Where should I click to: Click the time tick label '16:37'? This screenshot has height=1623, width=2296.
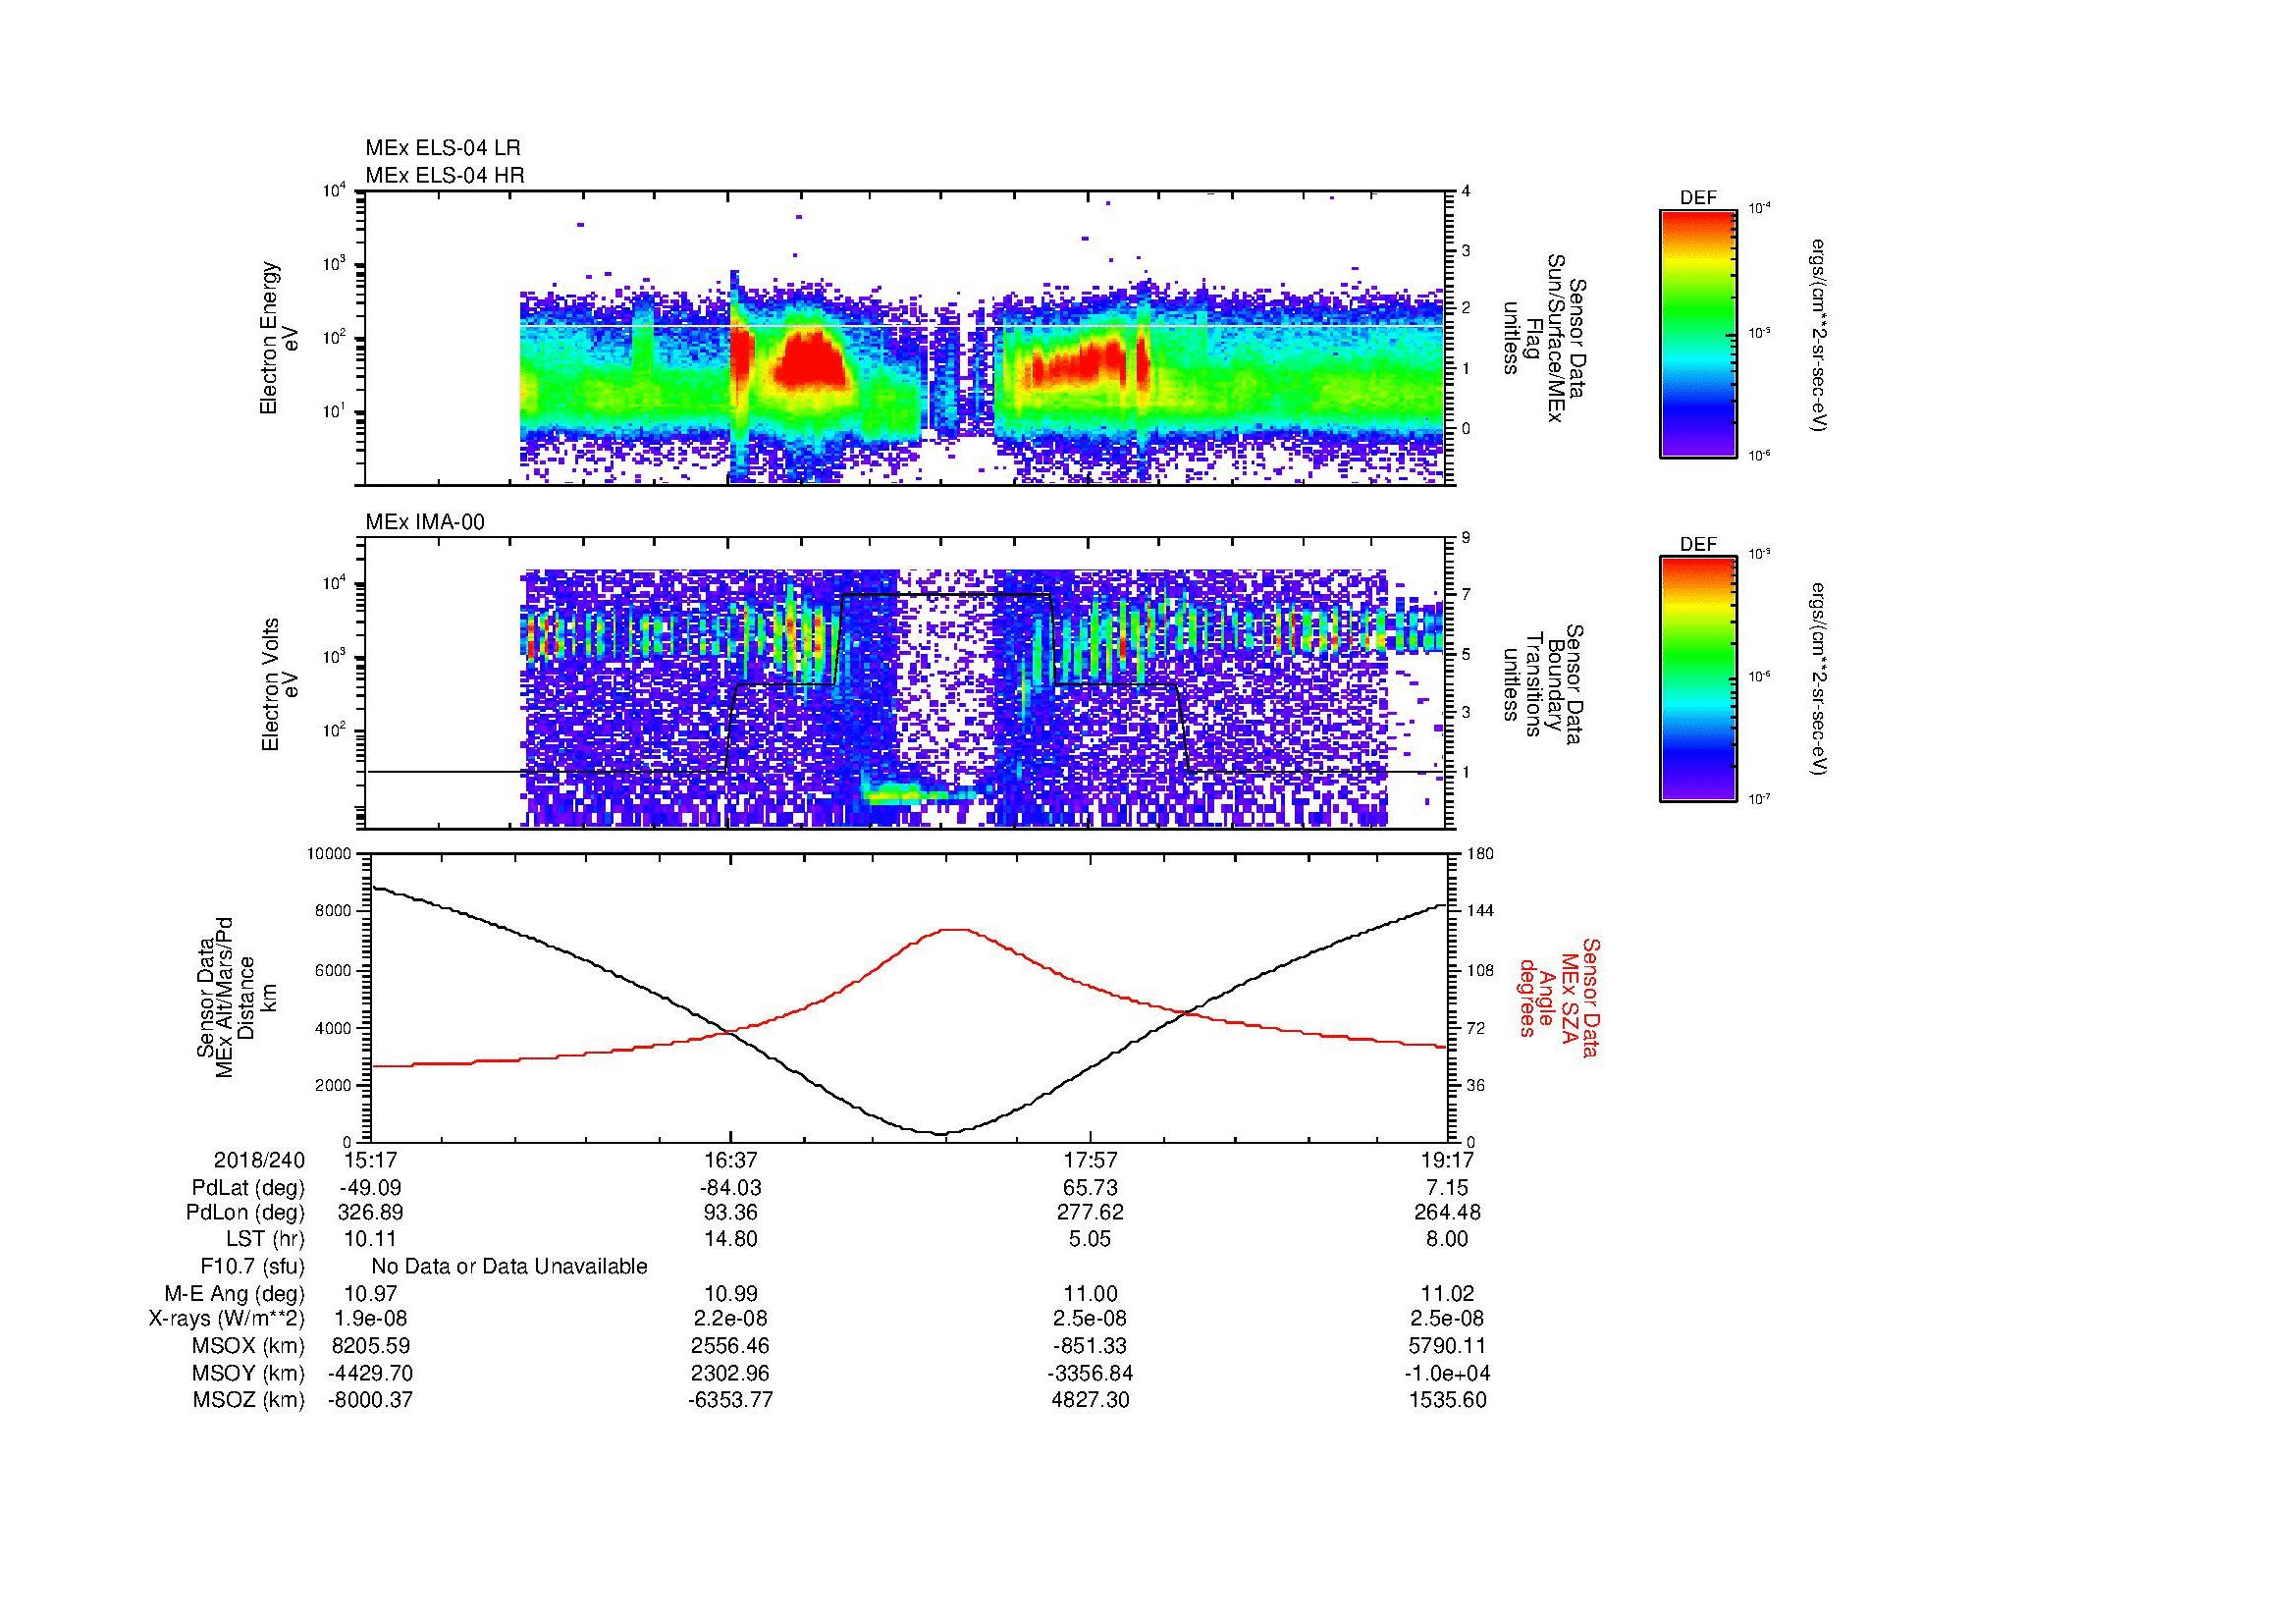731,1160
